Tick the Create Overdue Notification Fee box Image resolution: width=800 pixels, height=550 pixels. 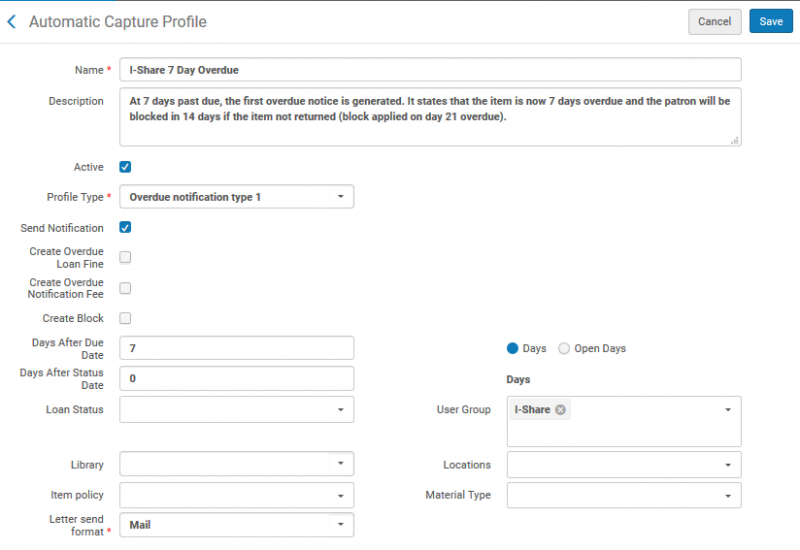[x=125, y=288]
